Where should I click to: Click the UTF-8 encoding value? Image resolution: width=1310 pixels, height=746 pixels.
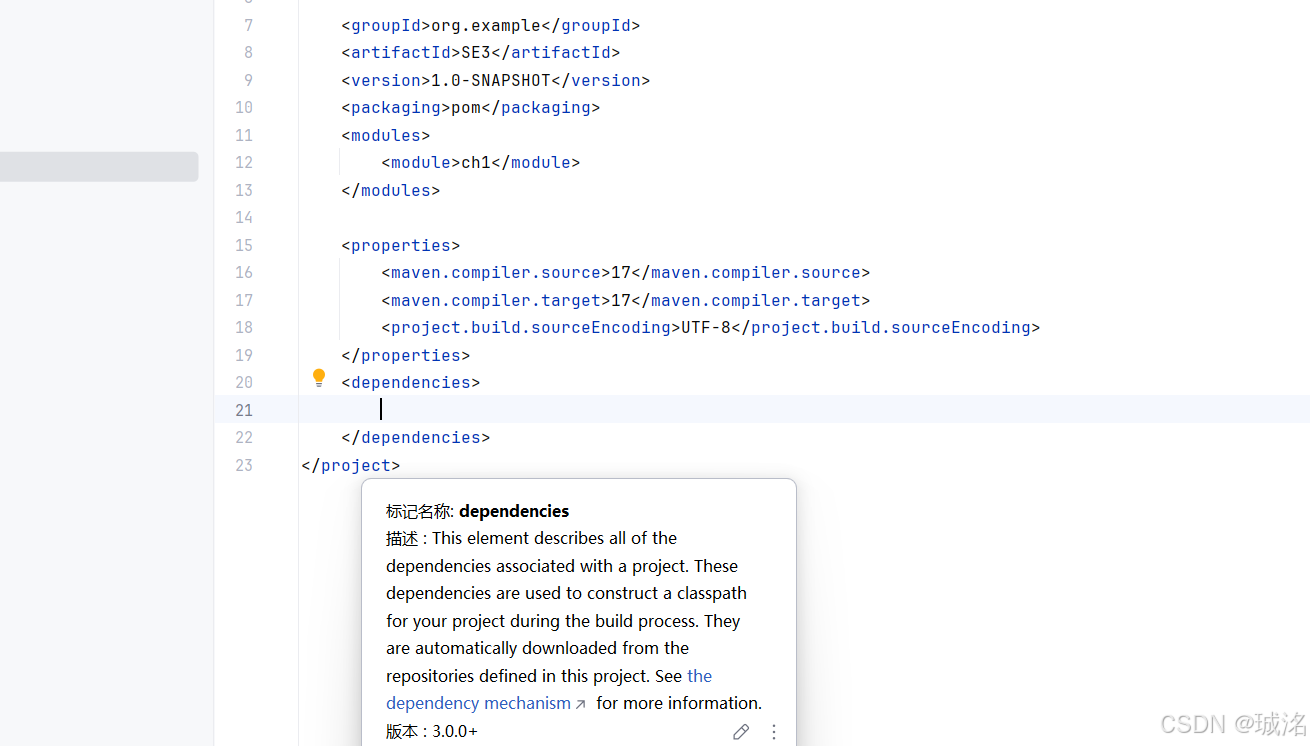pyautogui.click(x=706, y=327)
